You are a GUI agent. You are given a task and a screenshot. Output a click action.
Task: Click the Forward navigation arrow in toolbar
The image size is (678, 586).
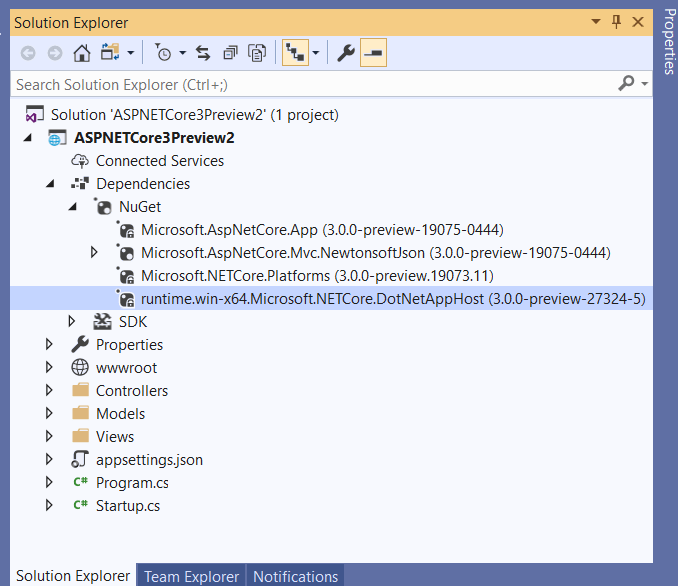point(55,53)
